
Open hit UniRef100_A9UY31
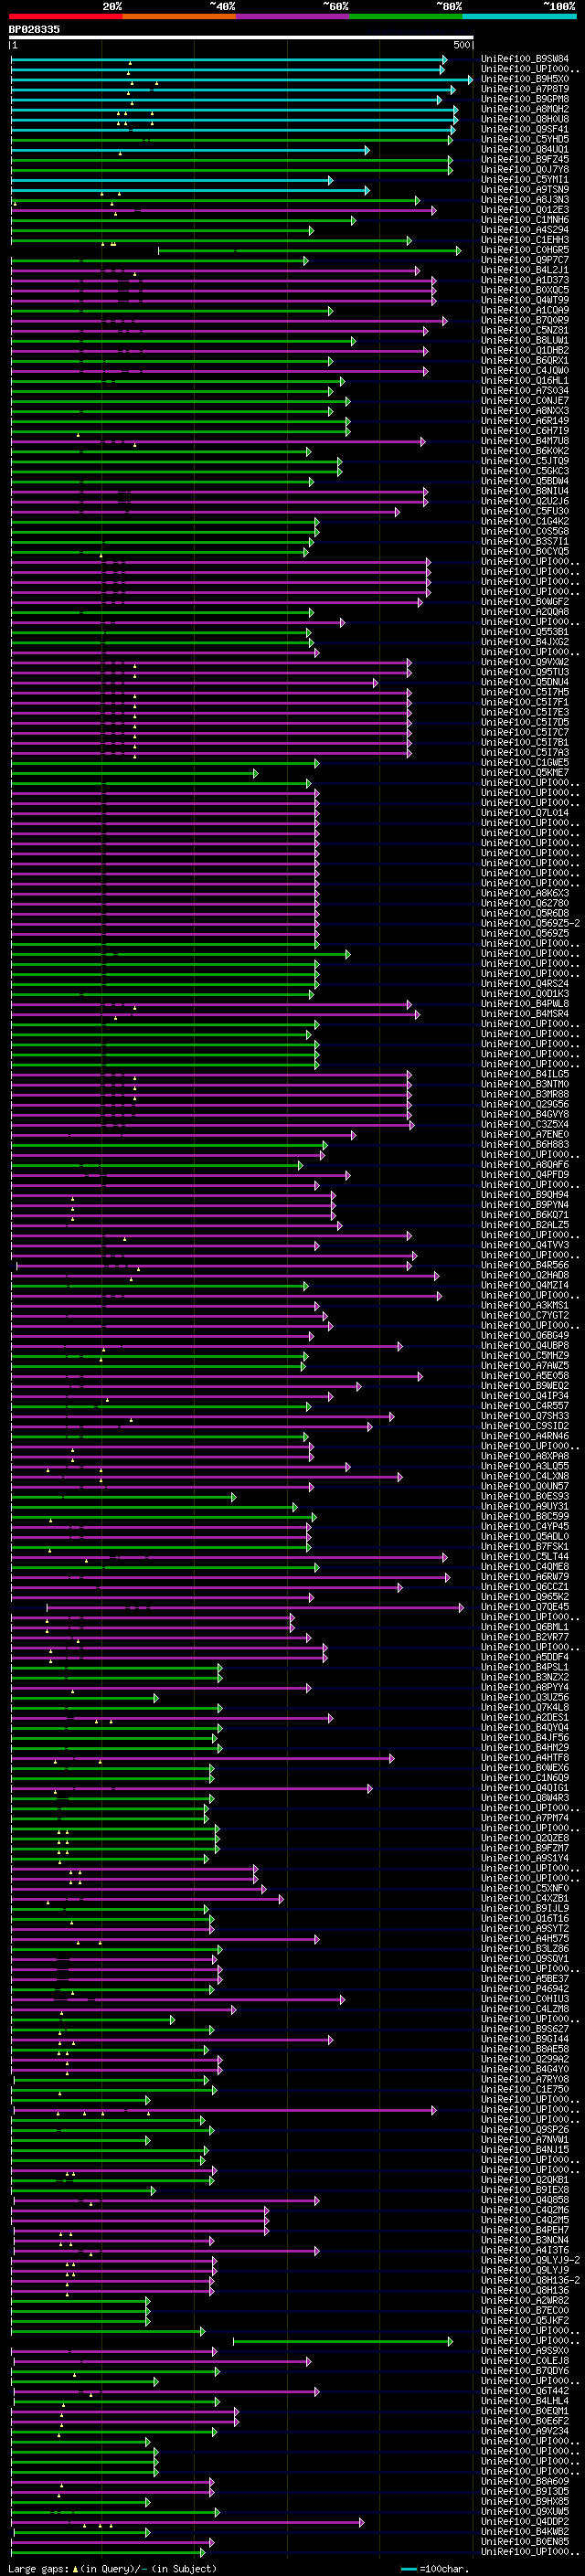pos(525,1506)
